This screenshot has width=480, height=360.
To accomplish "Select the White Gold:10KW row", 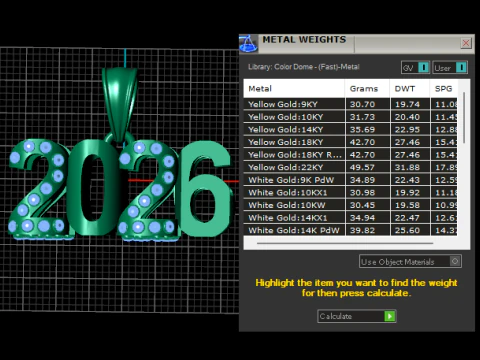I will click(x=350, y=205).
